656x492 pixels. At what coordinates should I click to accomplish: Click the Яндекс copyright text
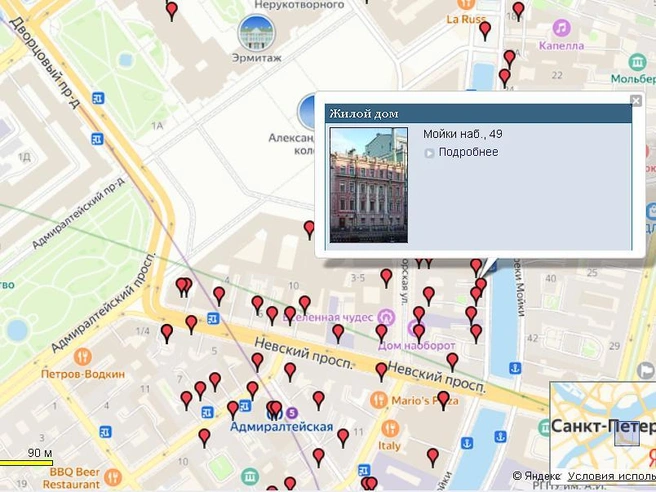[536, 476]
